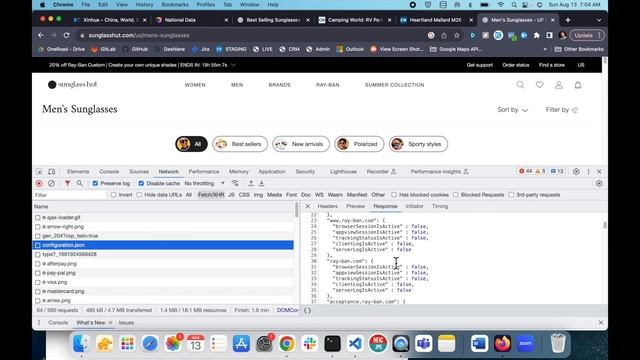Open the Find a store link
The height and width of the screenshot is (360, 640).
[552, 65]
